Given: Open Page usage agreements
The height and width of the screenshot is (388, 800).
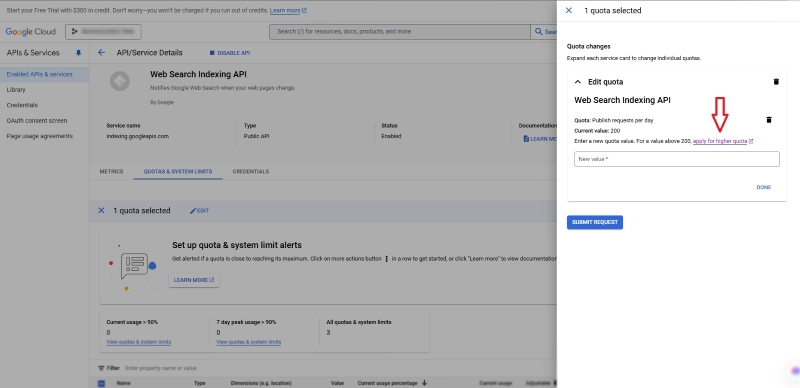Looking at the screenshot, I should point(39,136).
